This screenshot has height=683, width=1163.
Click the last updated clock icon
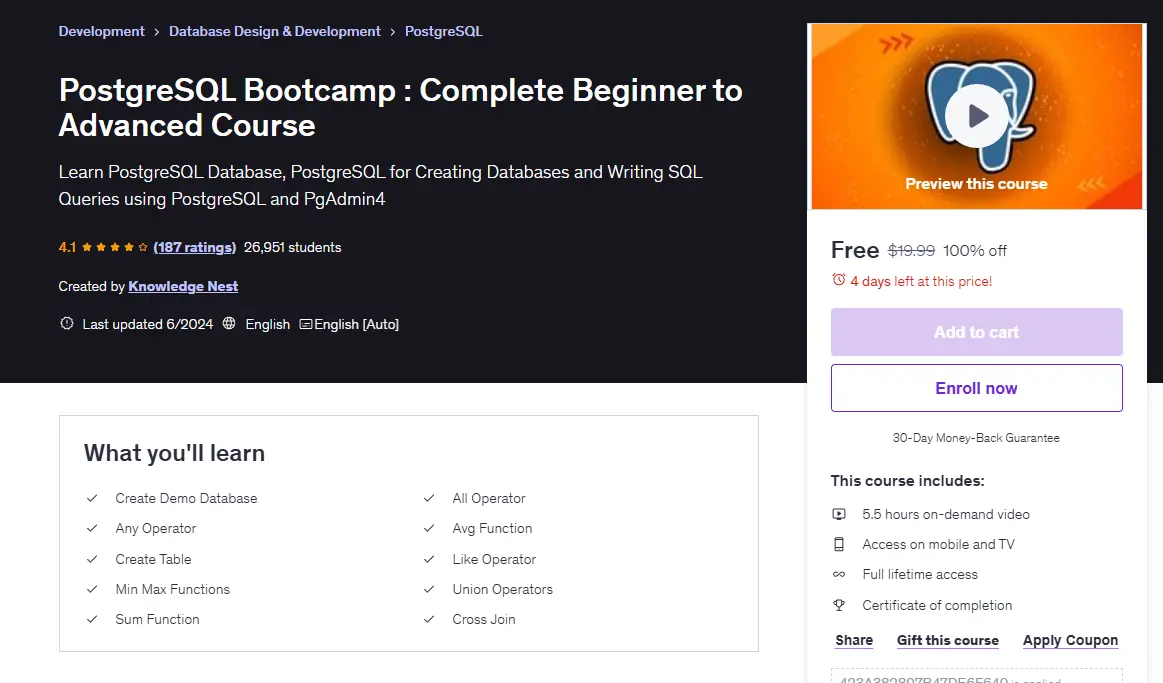point(67,323)
